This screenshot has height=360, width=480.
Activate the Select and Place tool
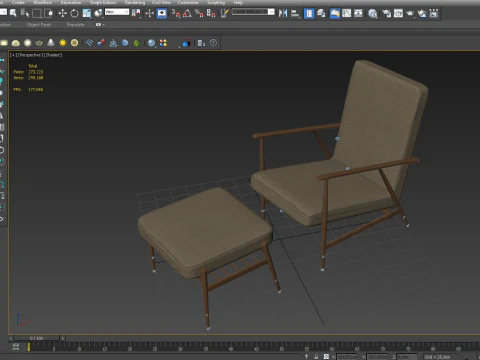pos(99,13)
